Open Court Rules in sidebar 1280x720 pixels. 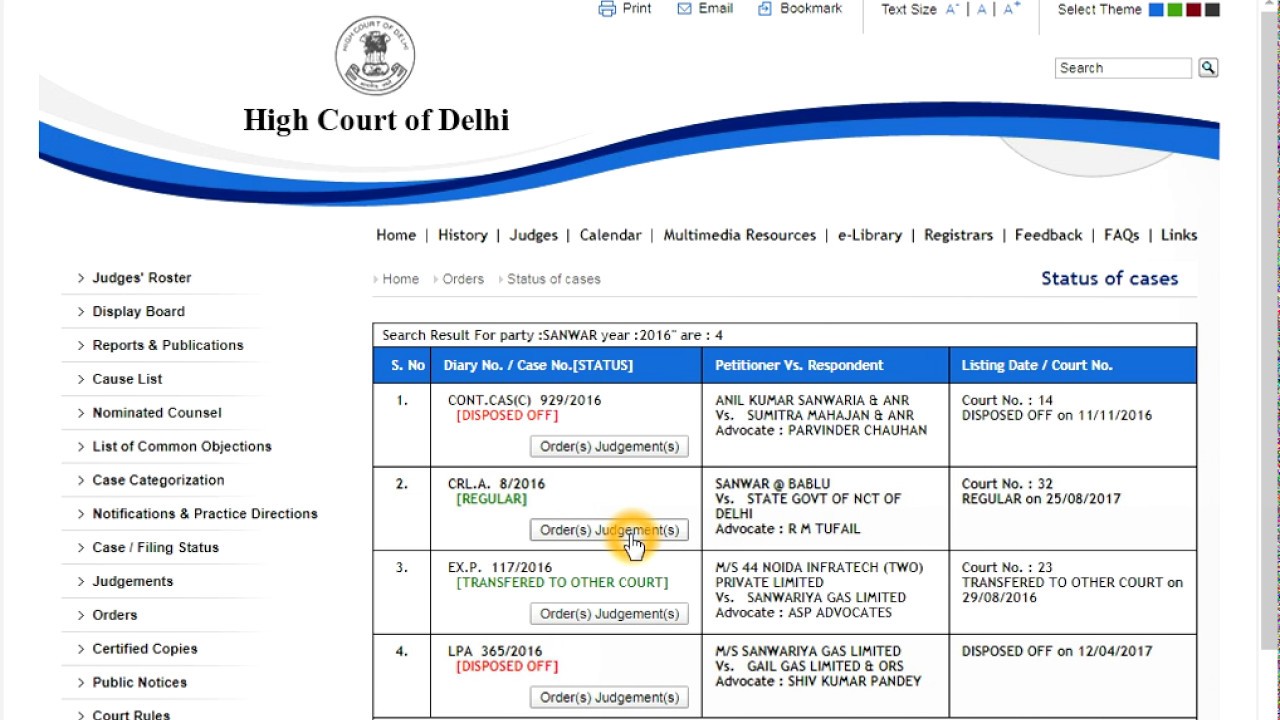[131, 713]
